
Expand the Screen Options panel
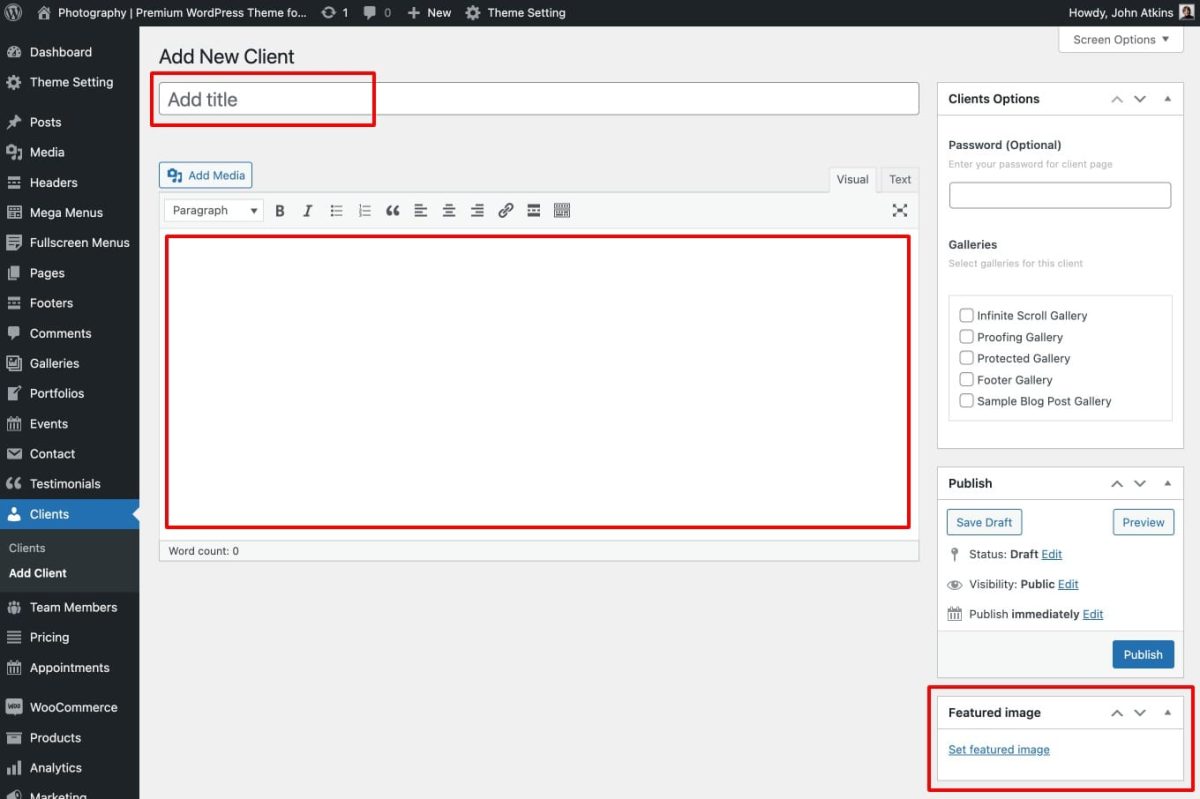1119,39
